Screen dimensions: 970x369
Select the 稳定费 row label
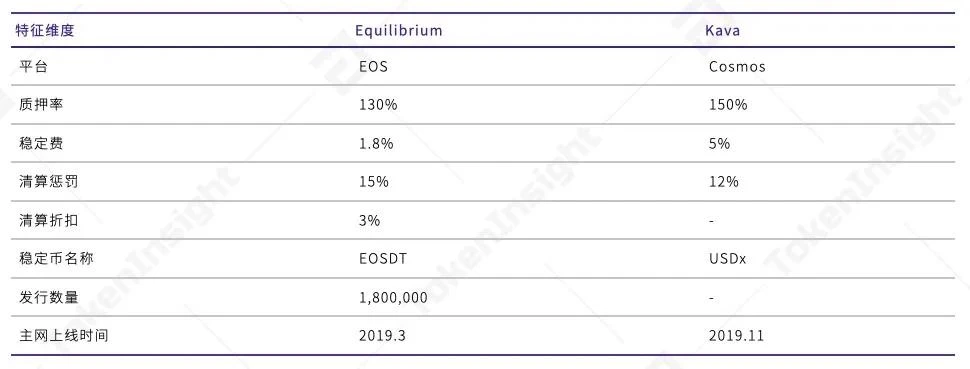coord(41,144)
